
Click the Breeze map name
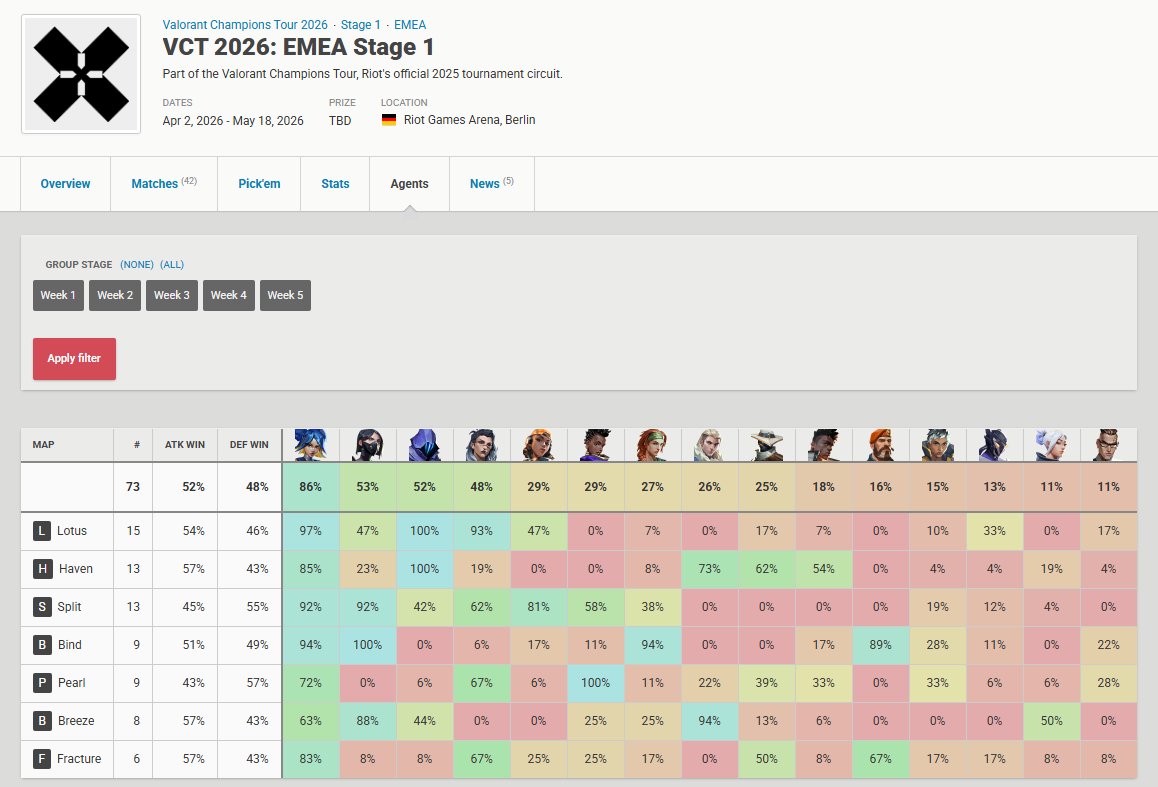click(76, 721)
